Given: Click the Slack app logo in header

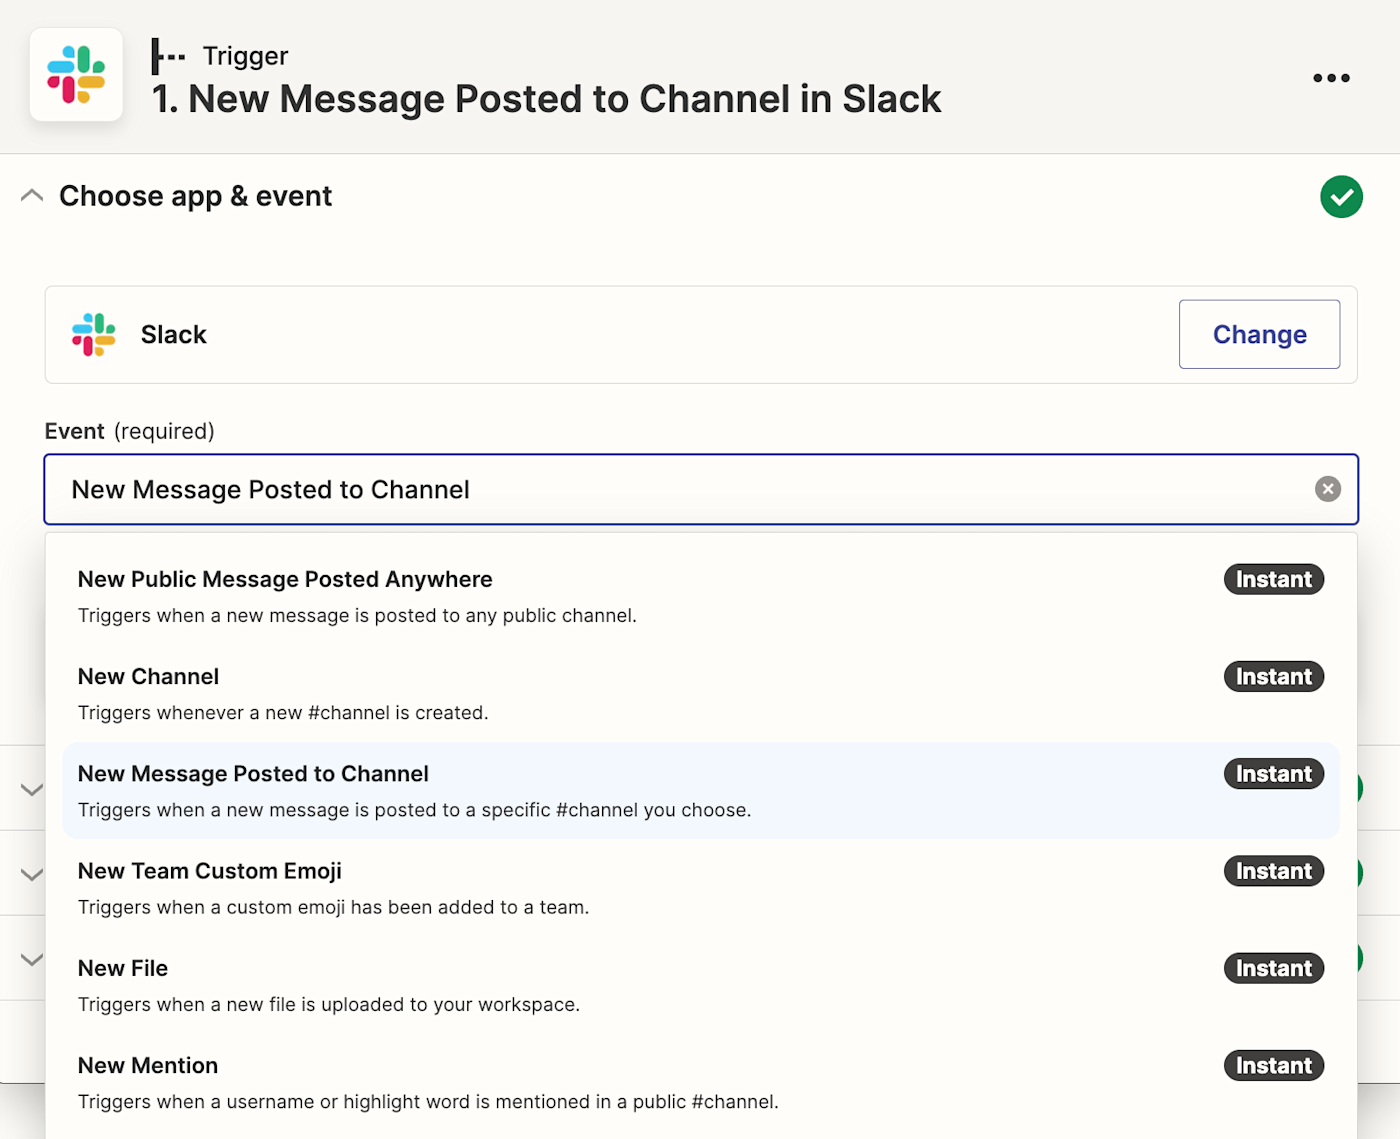Looking at the screenshot, I should pyautogui.click(x=76, y=75).
